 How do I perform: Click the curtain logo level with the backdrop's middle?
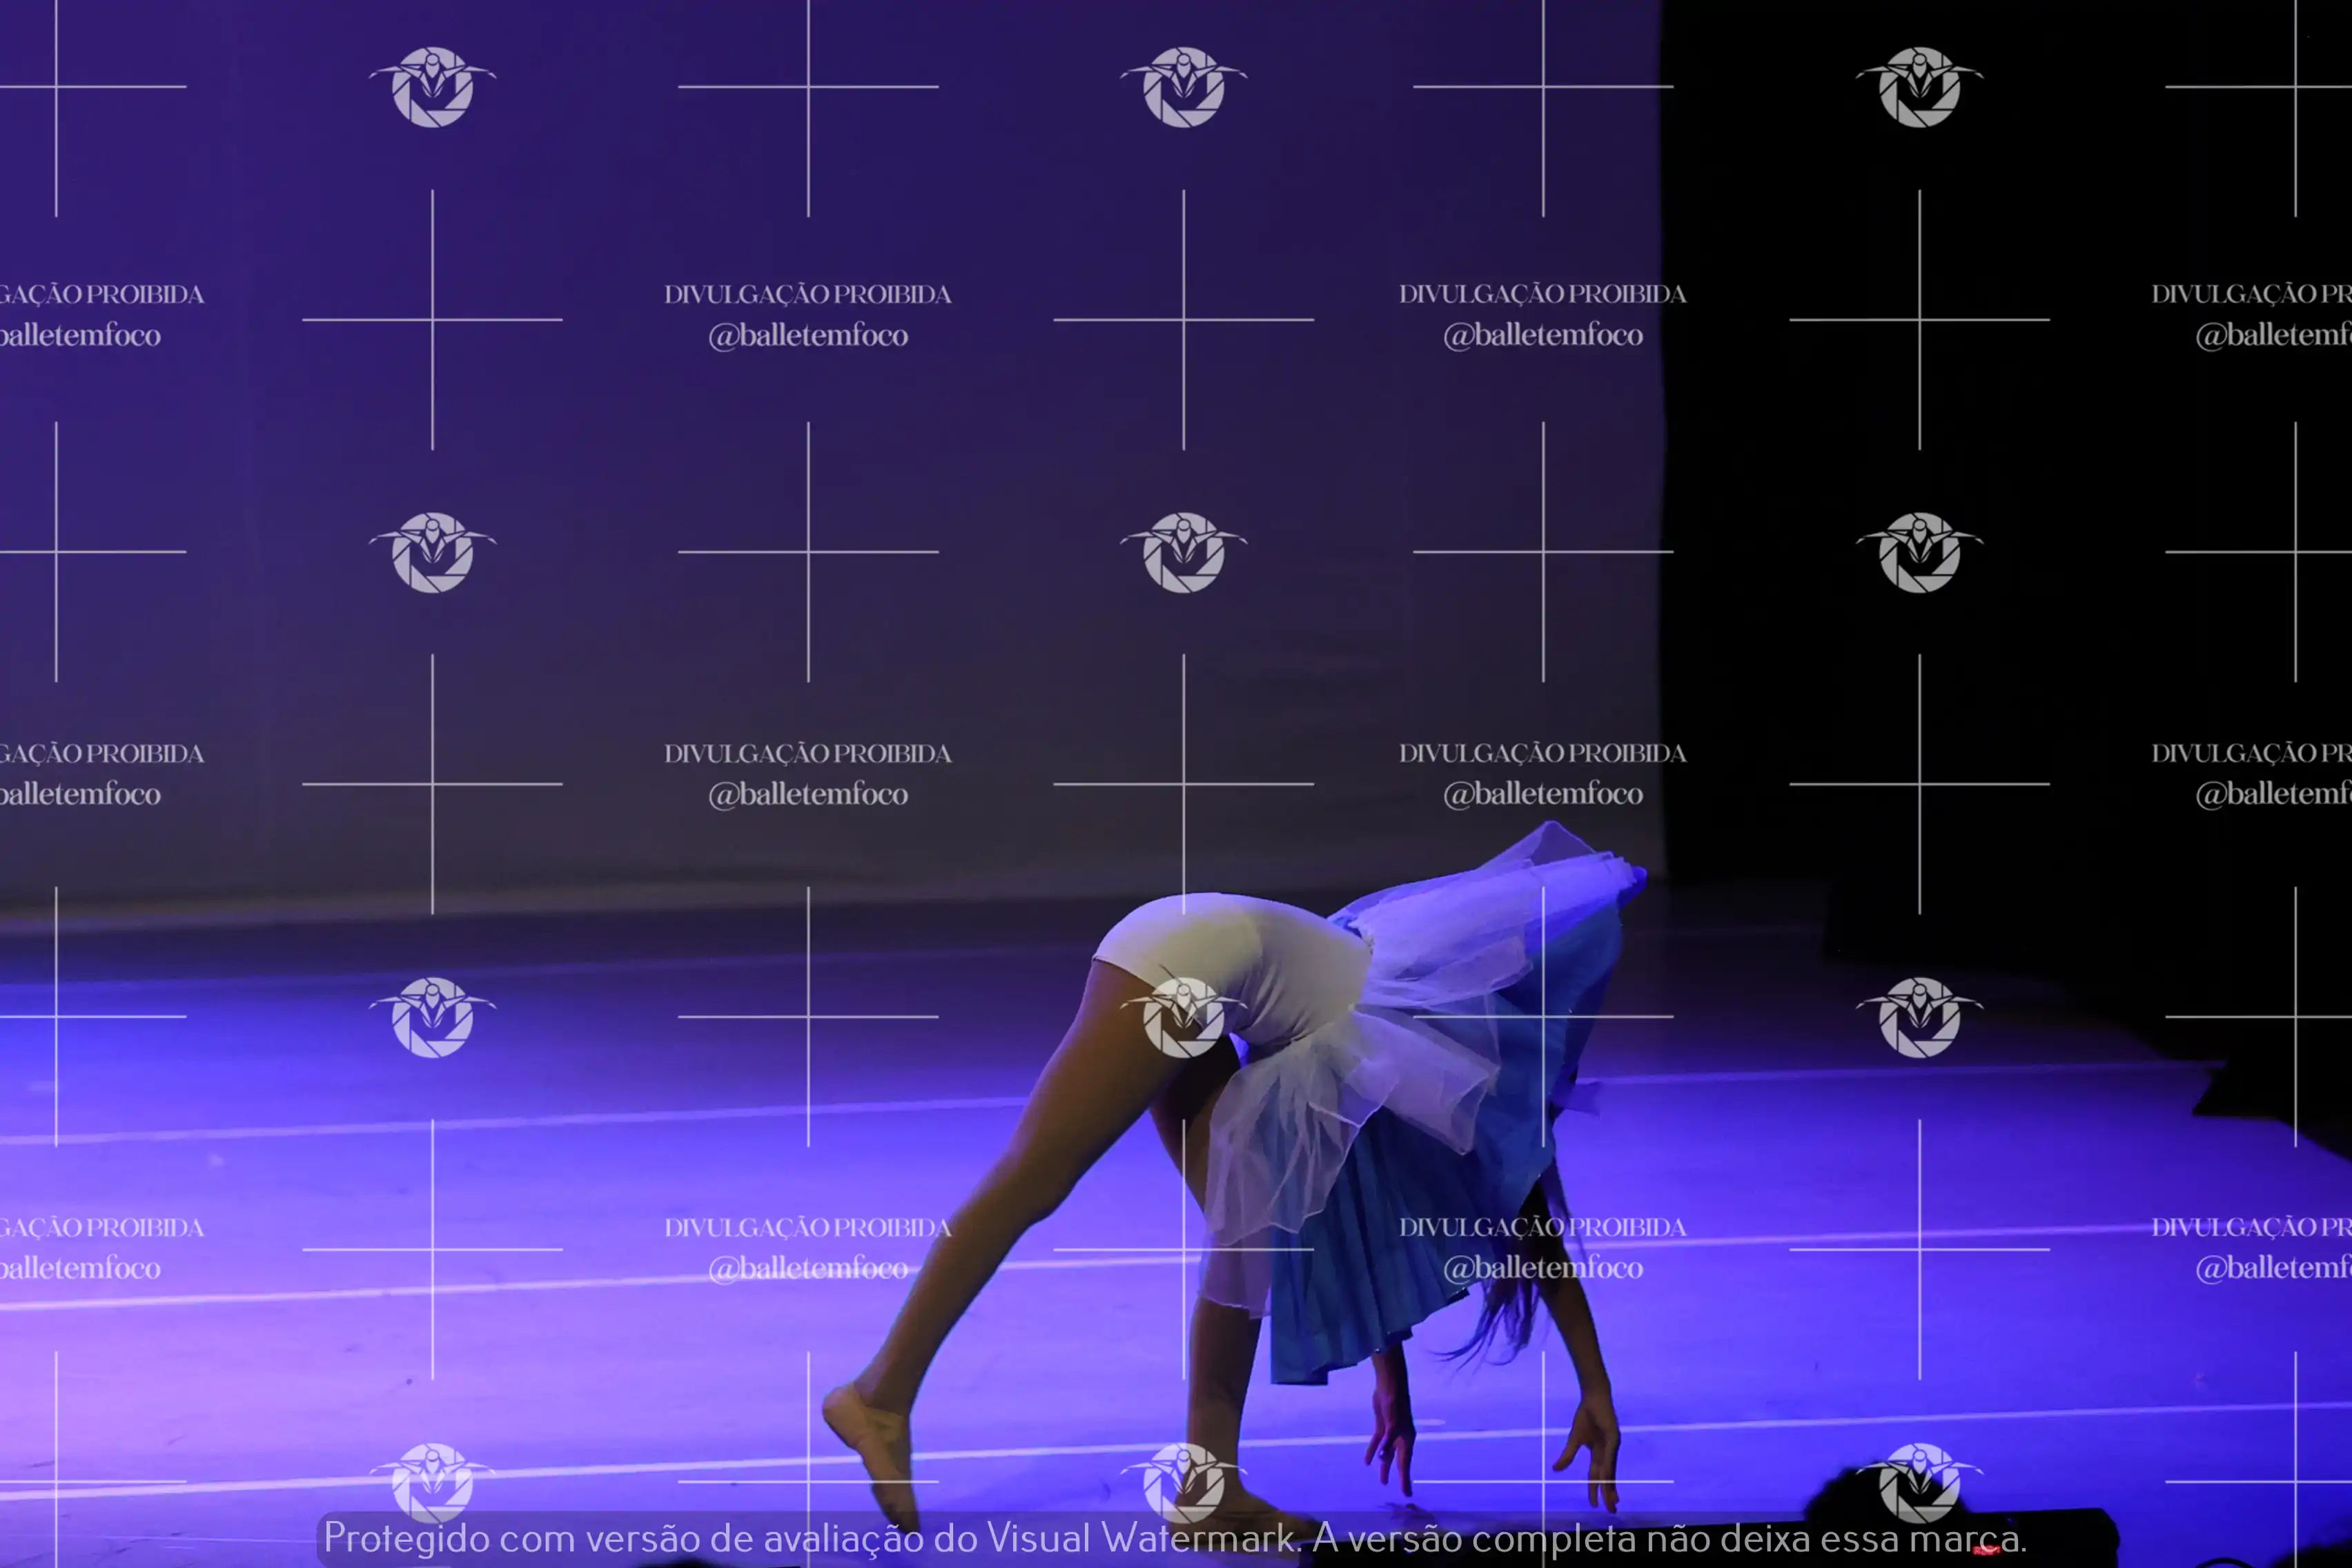point(1919,552)
